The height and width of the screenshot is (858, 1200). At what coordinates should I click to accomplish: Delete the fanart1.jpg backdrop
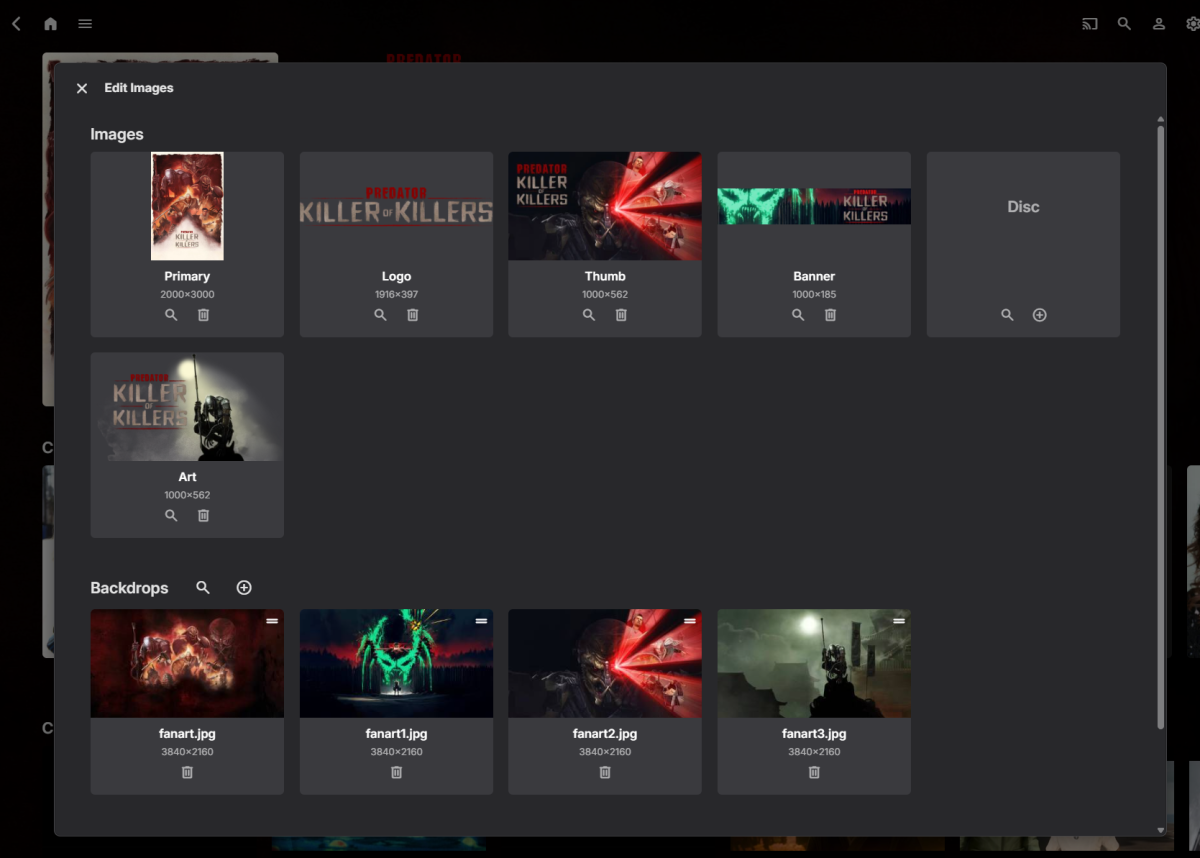396,772
